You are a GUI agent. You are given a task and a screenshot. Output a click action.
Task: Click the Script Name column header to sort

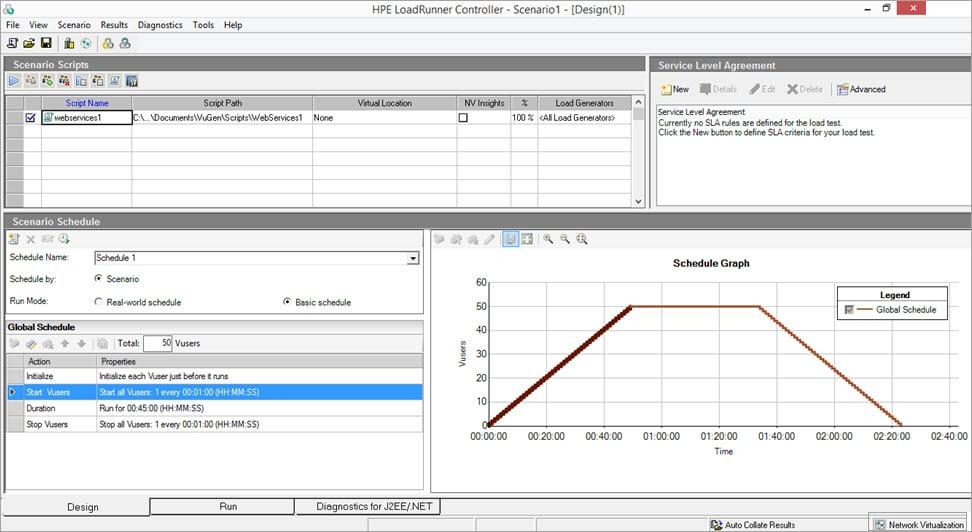tap(87, 103)
